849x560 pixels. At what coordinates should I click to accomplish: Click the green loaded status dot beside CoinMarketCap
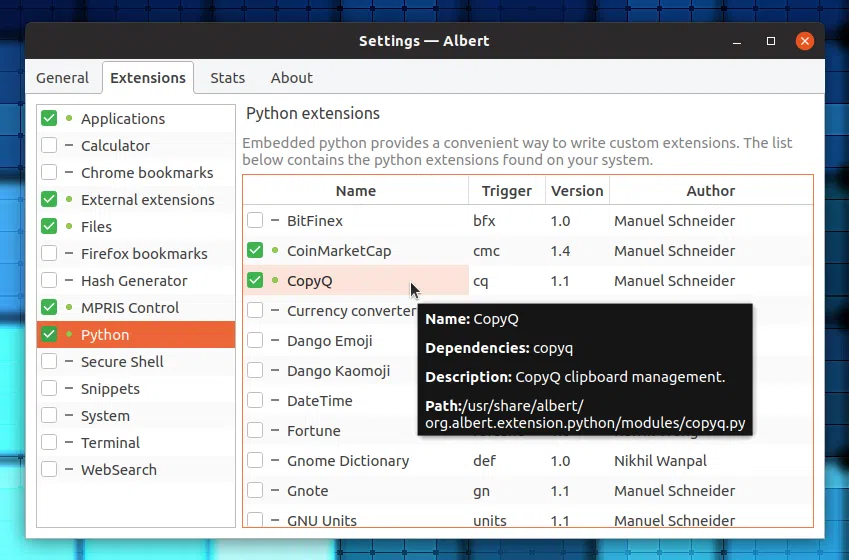click(x=275, y=250)
